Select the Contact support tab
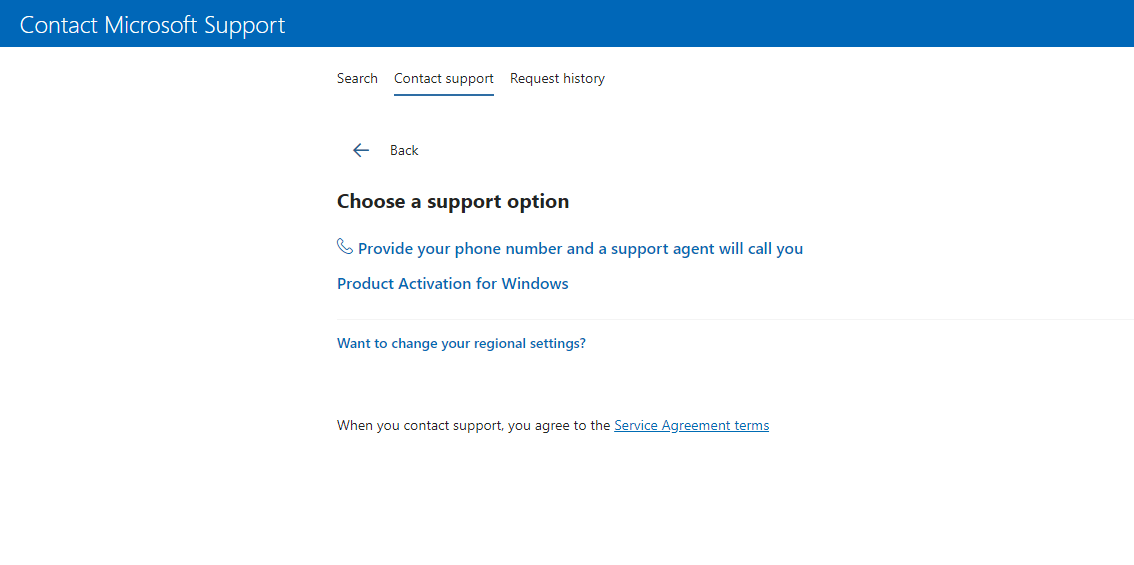Image resolution: width=1134 pixels, height=565 pixels. [444, 78]
